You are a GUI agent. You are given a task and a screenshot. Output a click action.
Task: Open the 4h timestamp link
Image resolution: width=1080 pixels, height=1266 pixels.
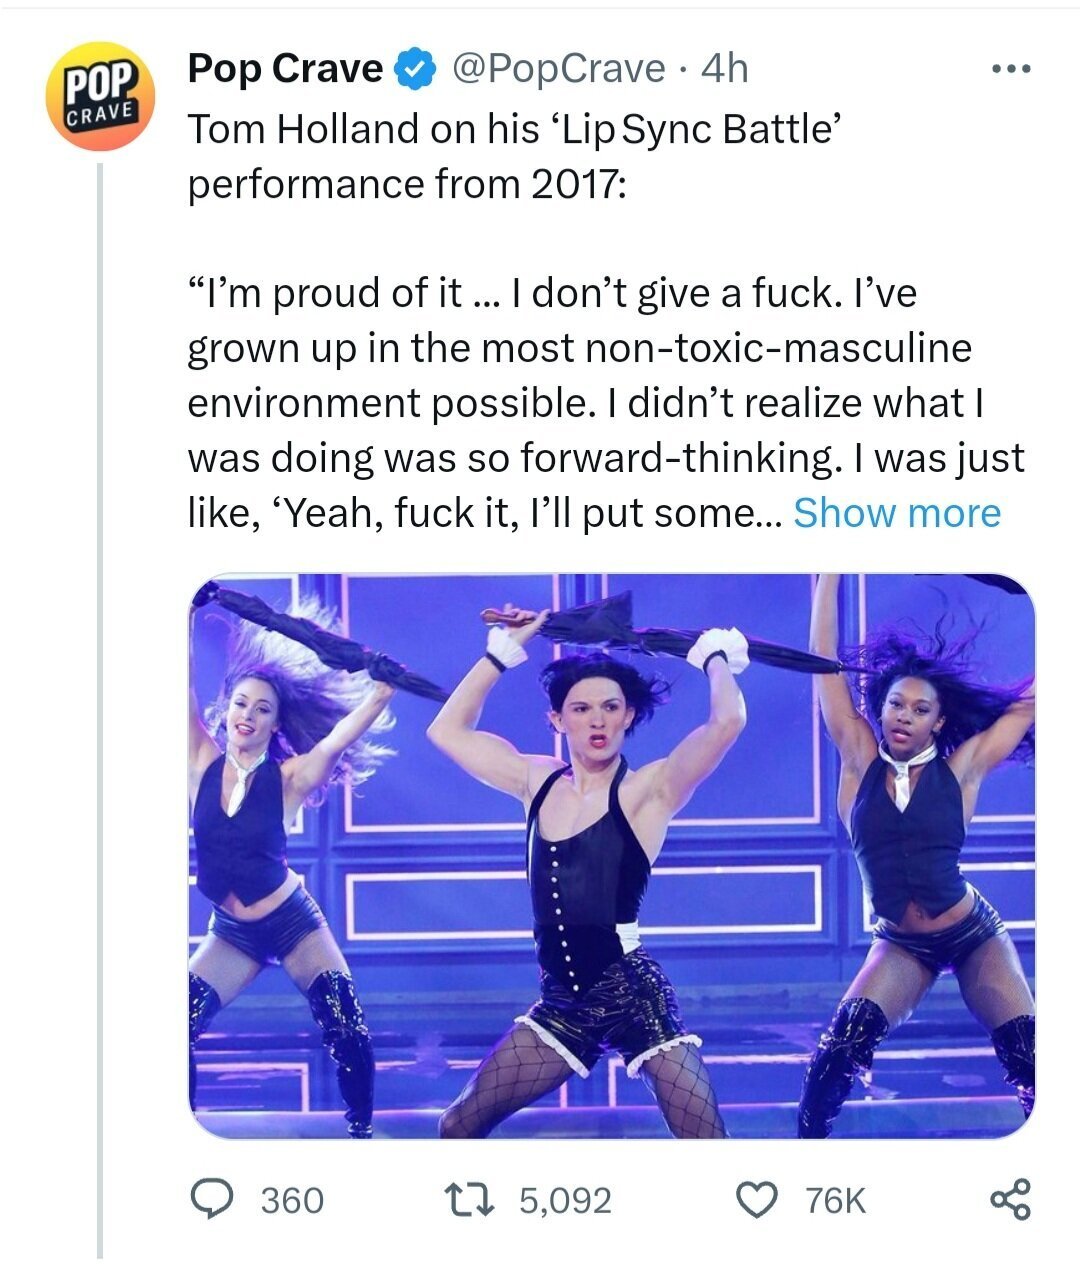click(x=724, y=68)
